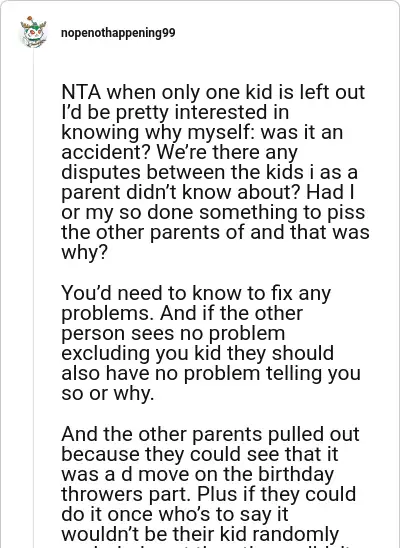Click the text "parent didn't know about? Had I"
The width and height of the screenshot is (400, 548).
(x=208, y=192)
